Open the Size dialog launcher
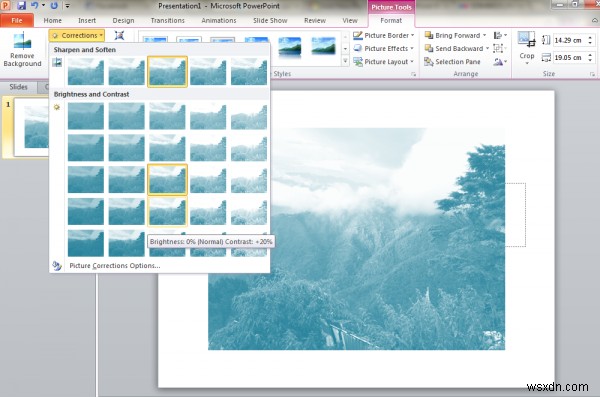The image size is (600, 397). click(x=592, y=74)
